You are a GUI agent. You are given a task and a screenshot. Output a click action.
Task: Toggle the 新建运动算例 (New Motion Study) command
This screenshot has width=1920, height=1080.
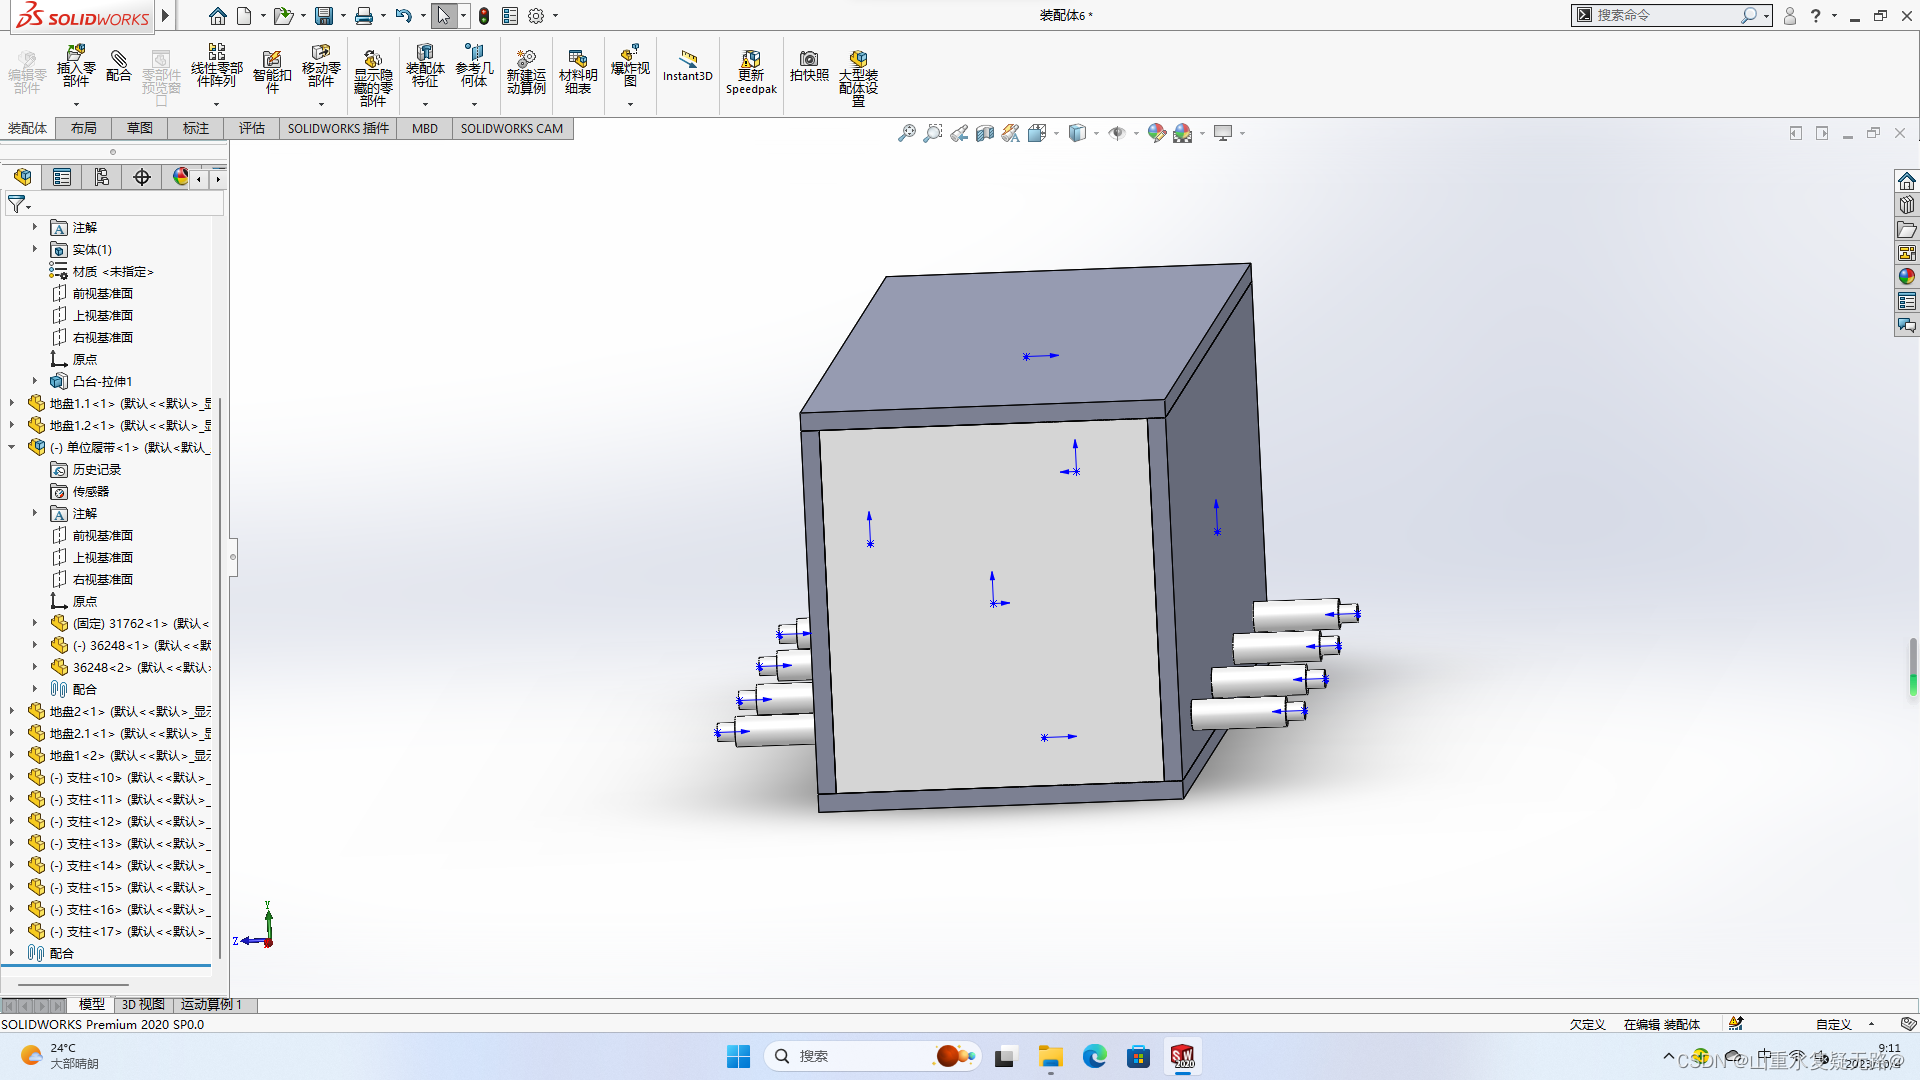tap(527, 68)
